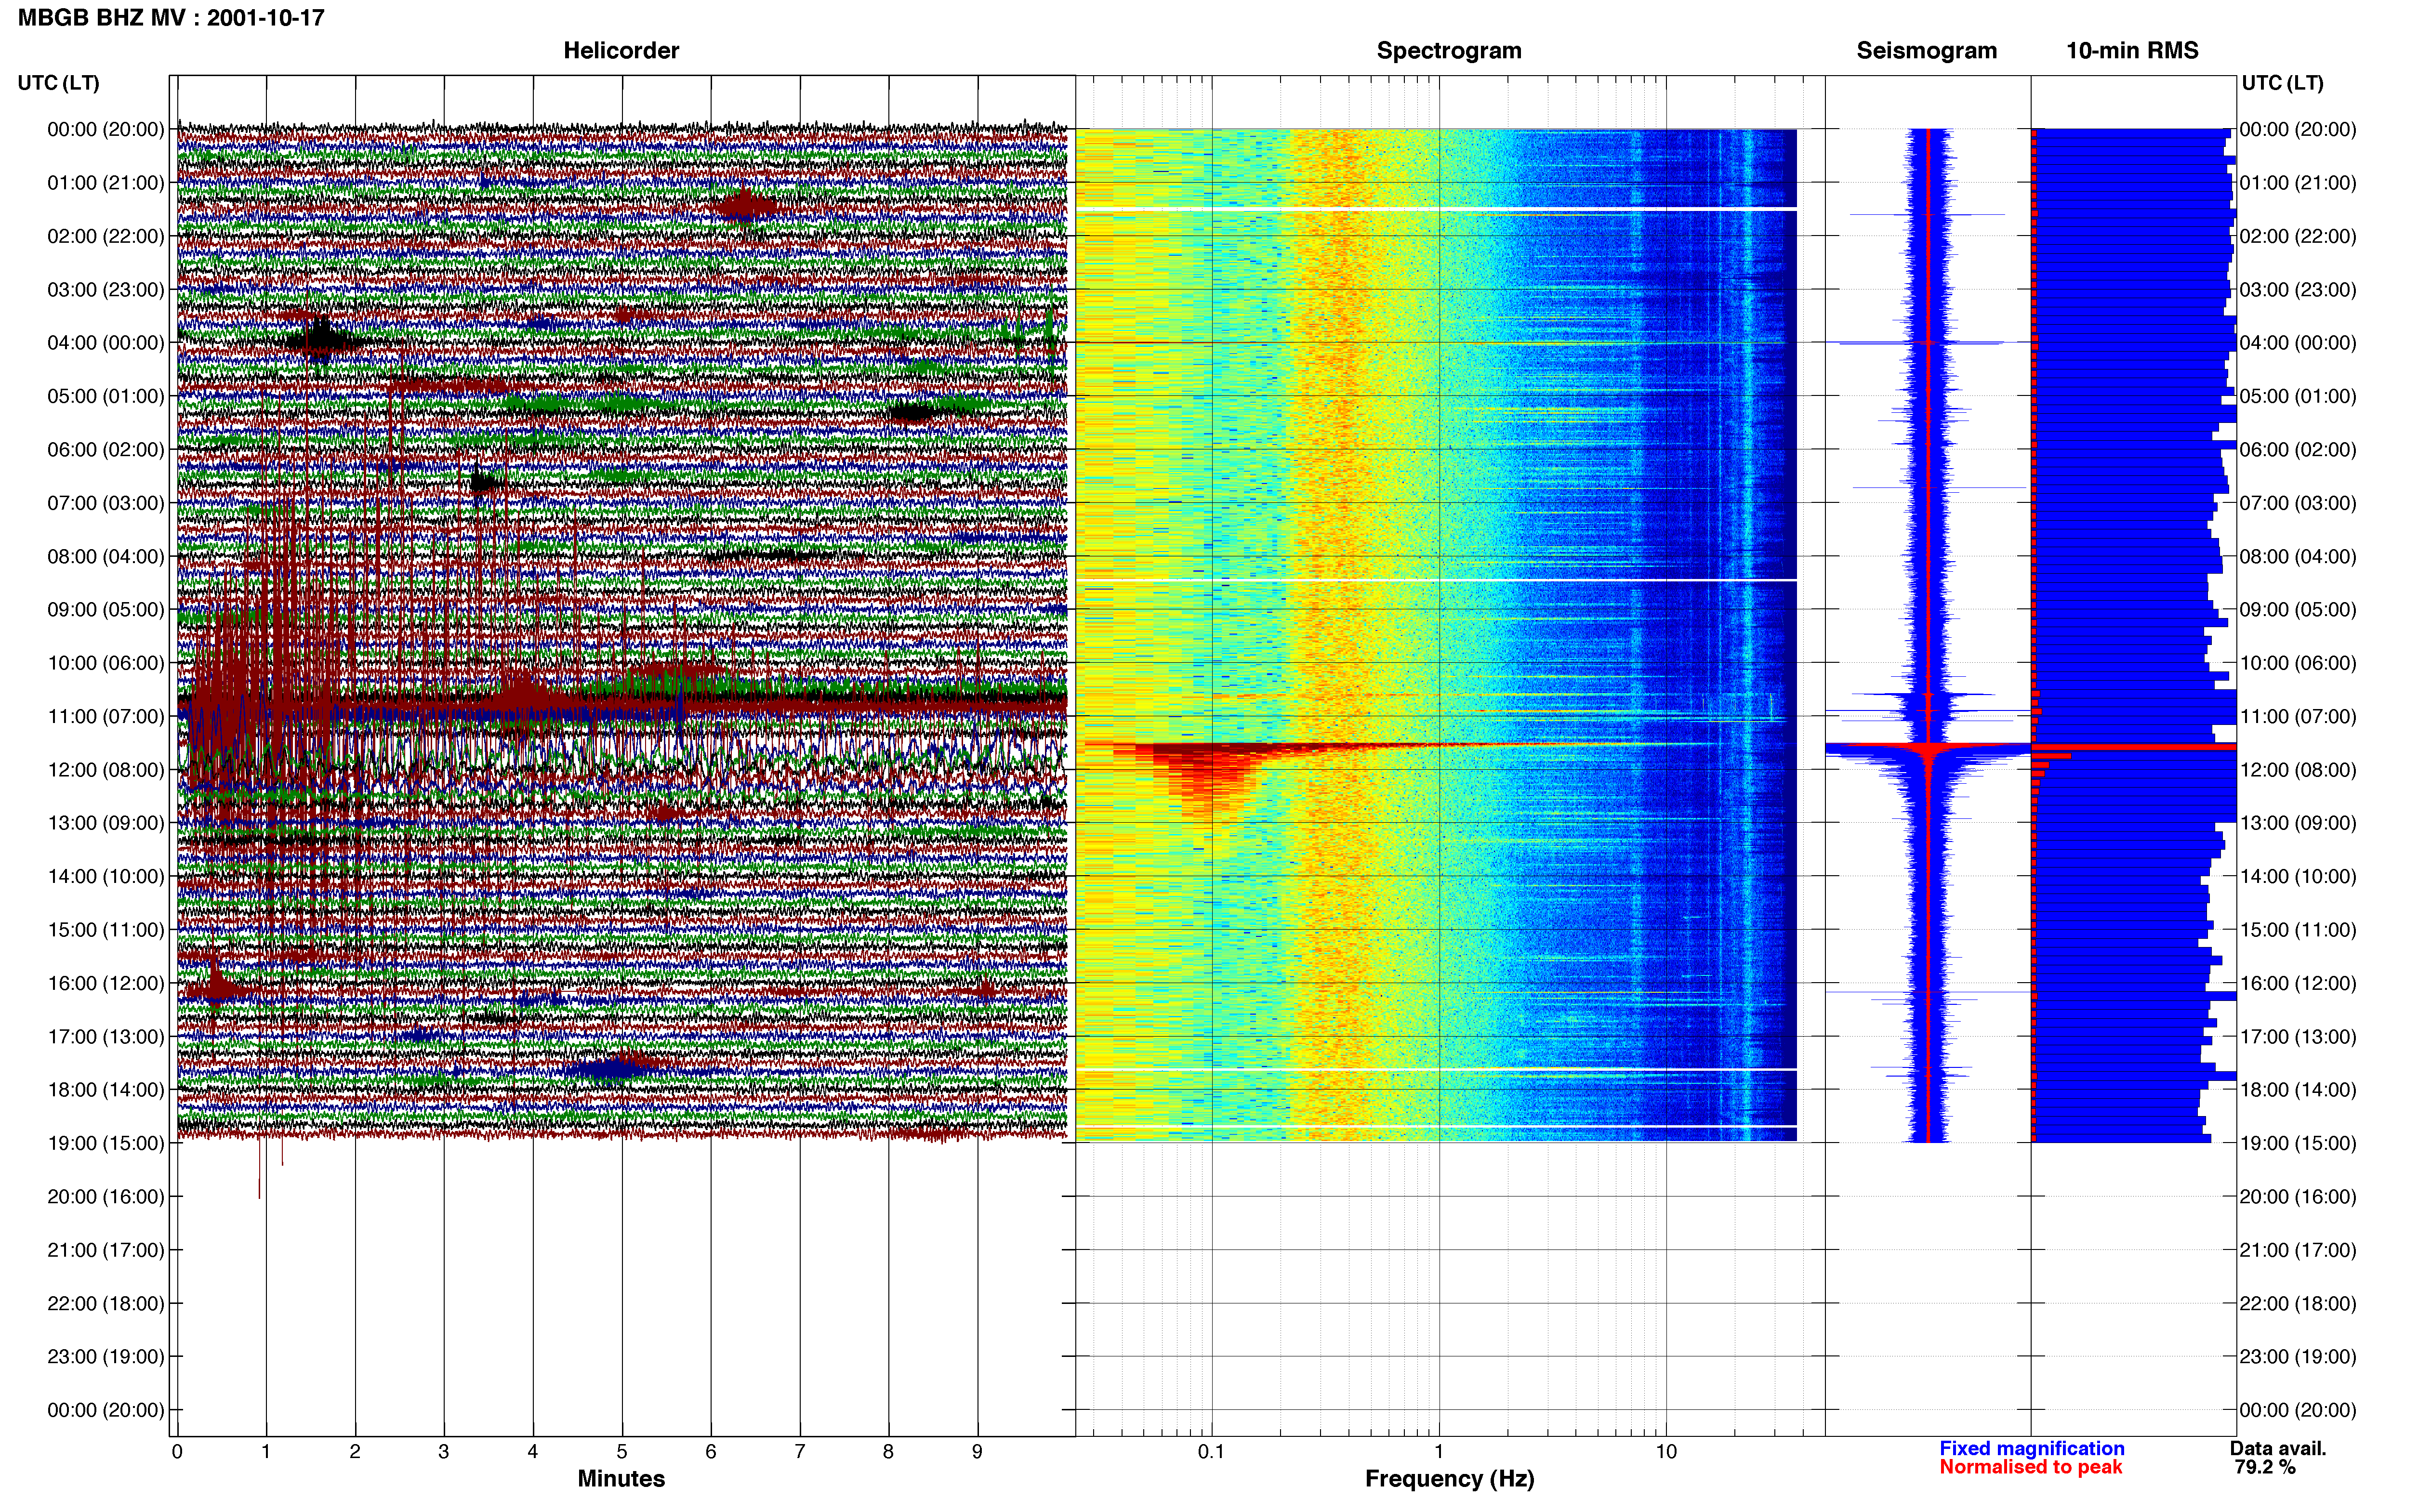Click '10:00 (06:00)' on the right time axis
The width and height of the screenshot is (2418, 1512).
click(2298, 663)
